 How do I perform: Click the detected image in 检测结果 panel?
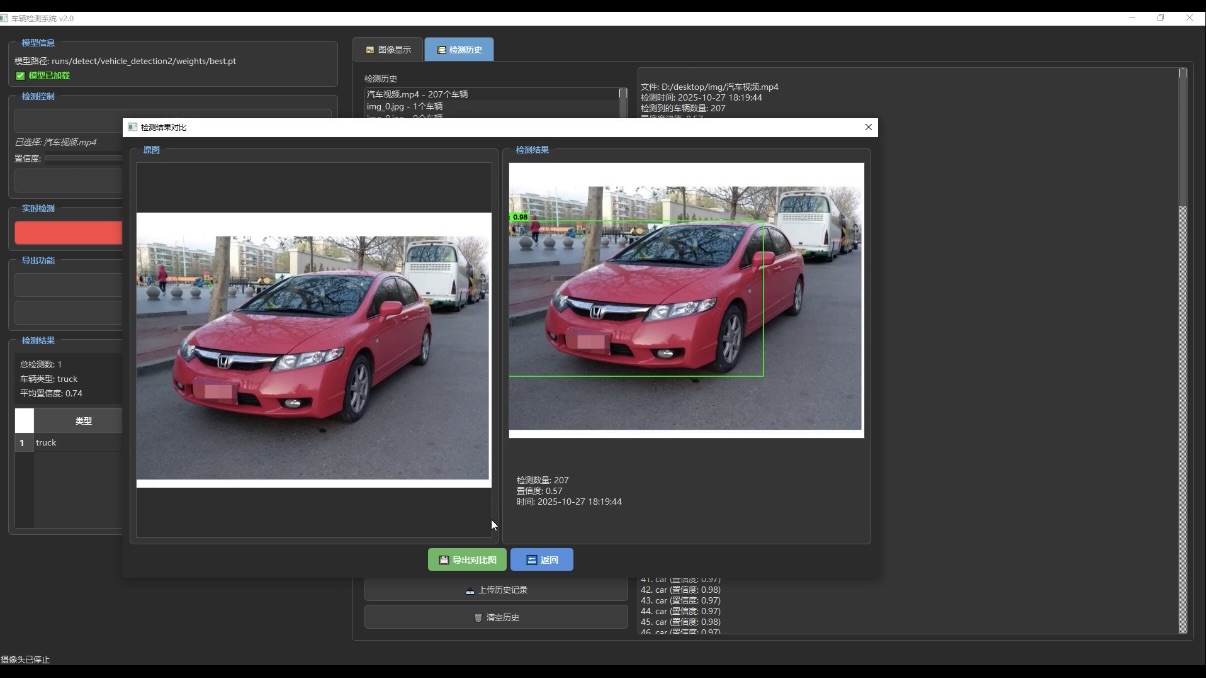686,300
